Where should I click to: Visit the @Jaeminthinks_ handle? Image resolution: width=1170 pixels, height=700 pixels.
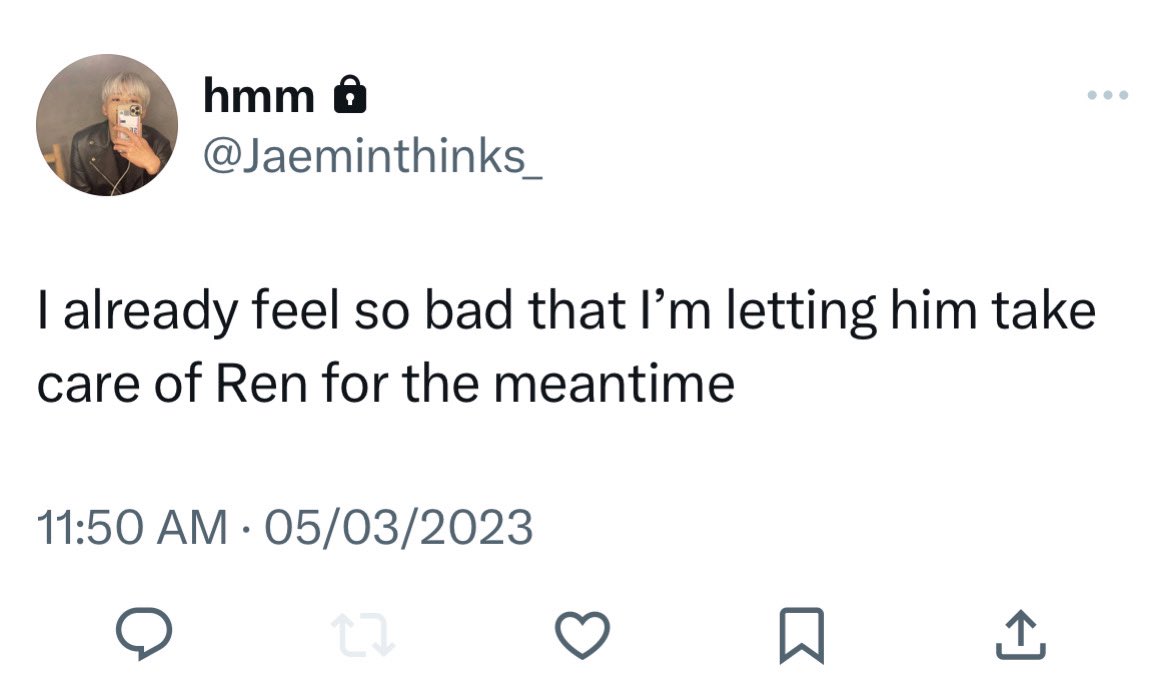click(372, 156)
